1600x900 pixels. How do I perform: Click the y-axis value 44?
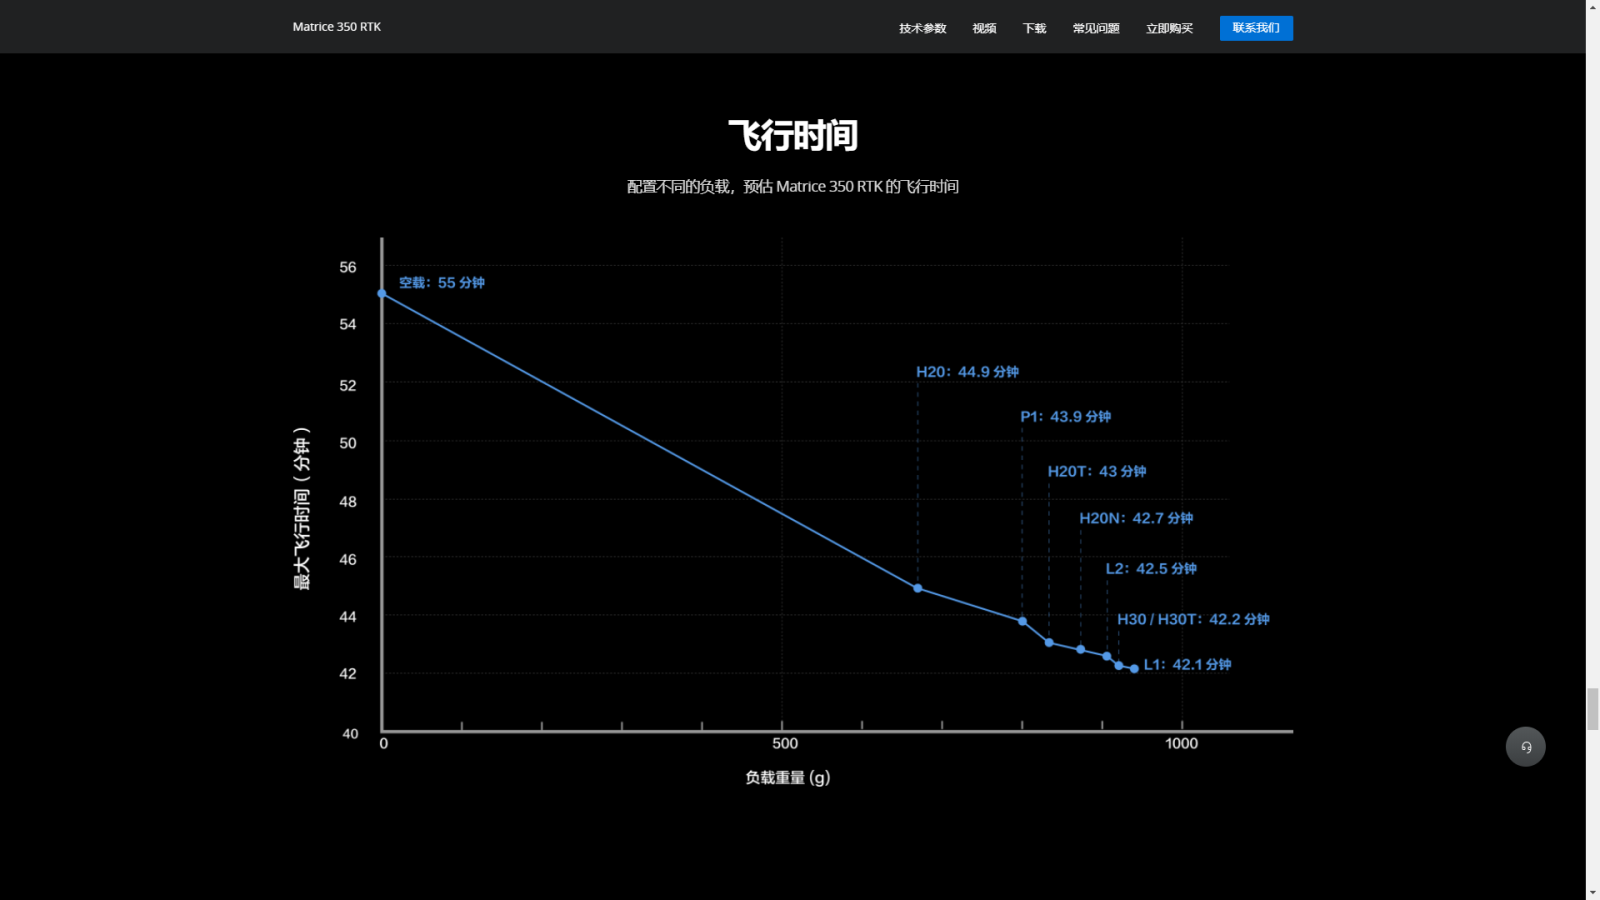tap(348, 616)
